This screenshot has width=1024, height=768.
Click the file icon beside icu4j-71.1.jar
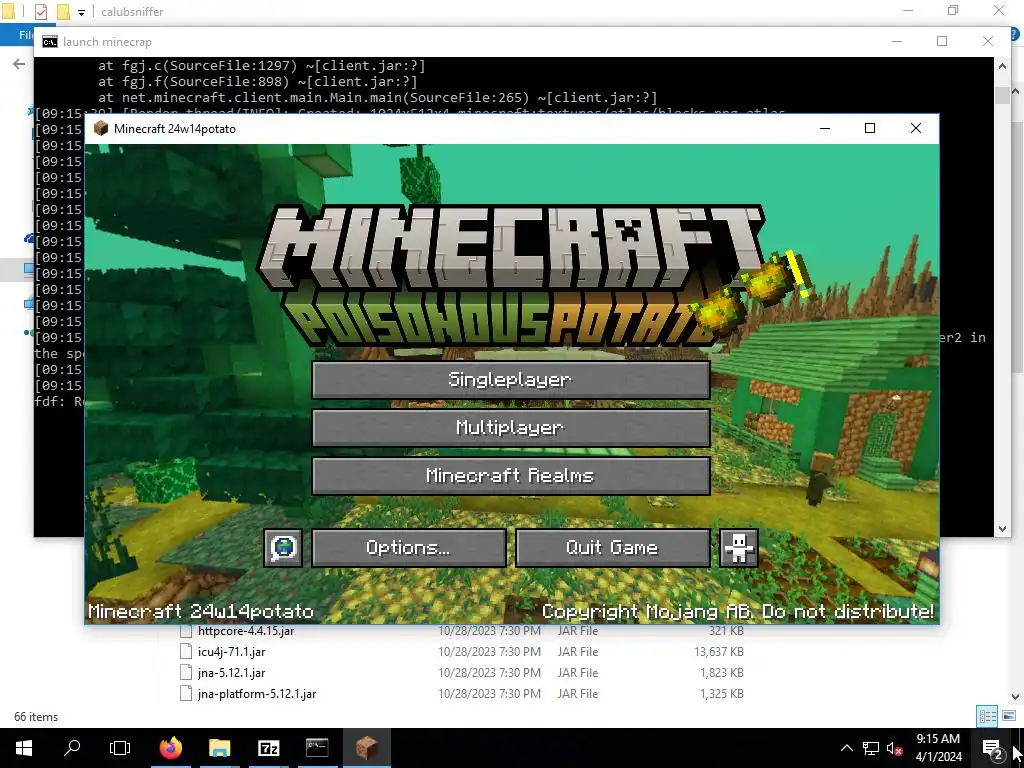186,652
